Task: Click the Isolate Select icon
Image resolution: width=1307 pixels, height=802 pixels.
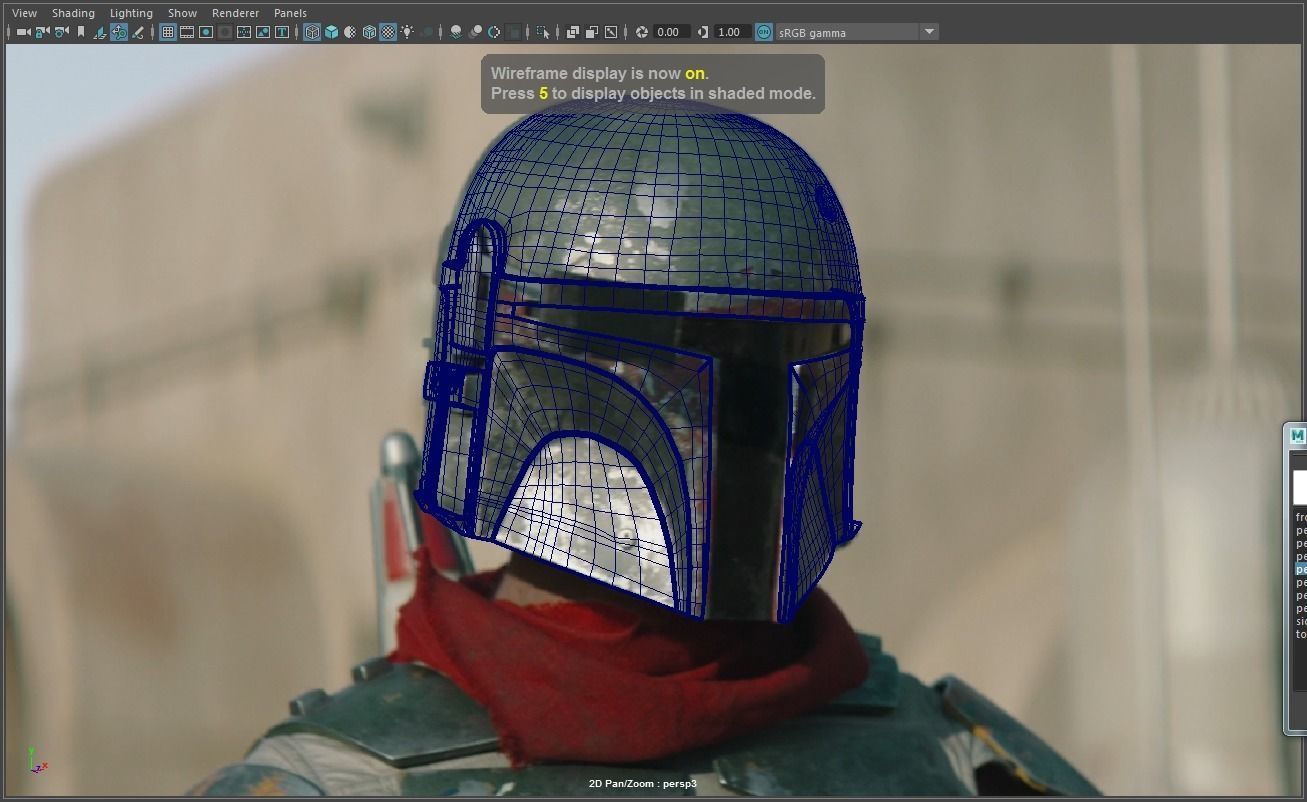Action: 543,32
